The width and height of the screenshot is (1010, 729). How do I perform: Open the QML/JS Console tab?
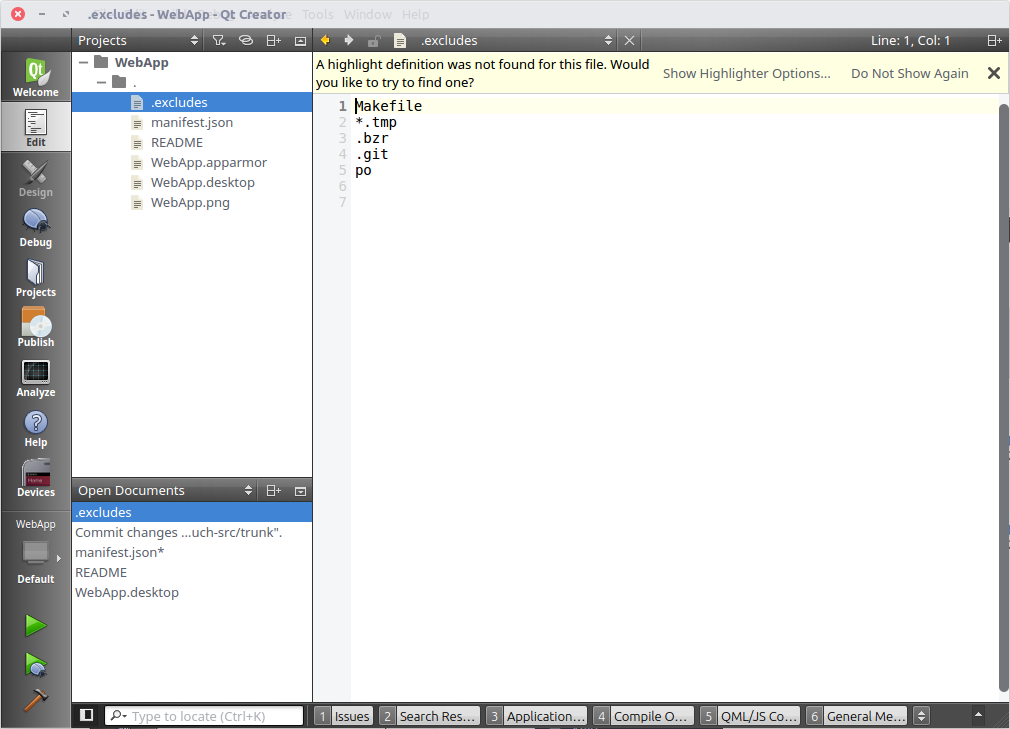click(x=750, y=715)
